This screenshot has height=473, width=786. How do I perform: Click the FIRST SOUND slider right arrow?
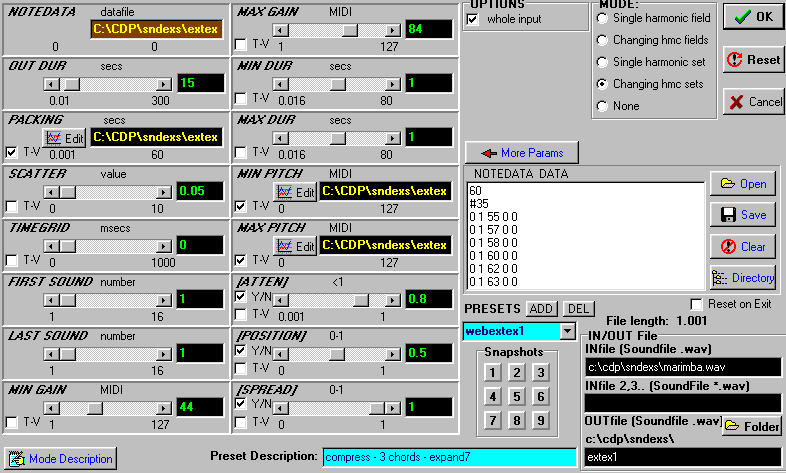pyautogui.click(x=163, y=301)
